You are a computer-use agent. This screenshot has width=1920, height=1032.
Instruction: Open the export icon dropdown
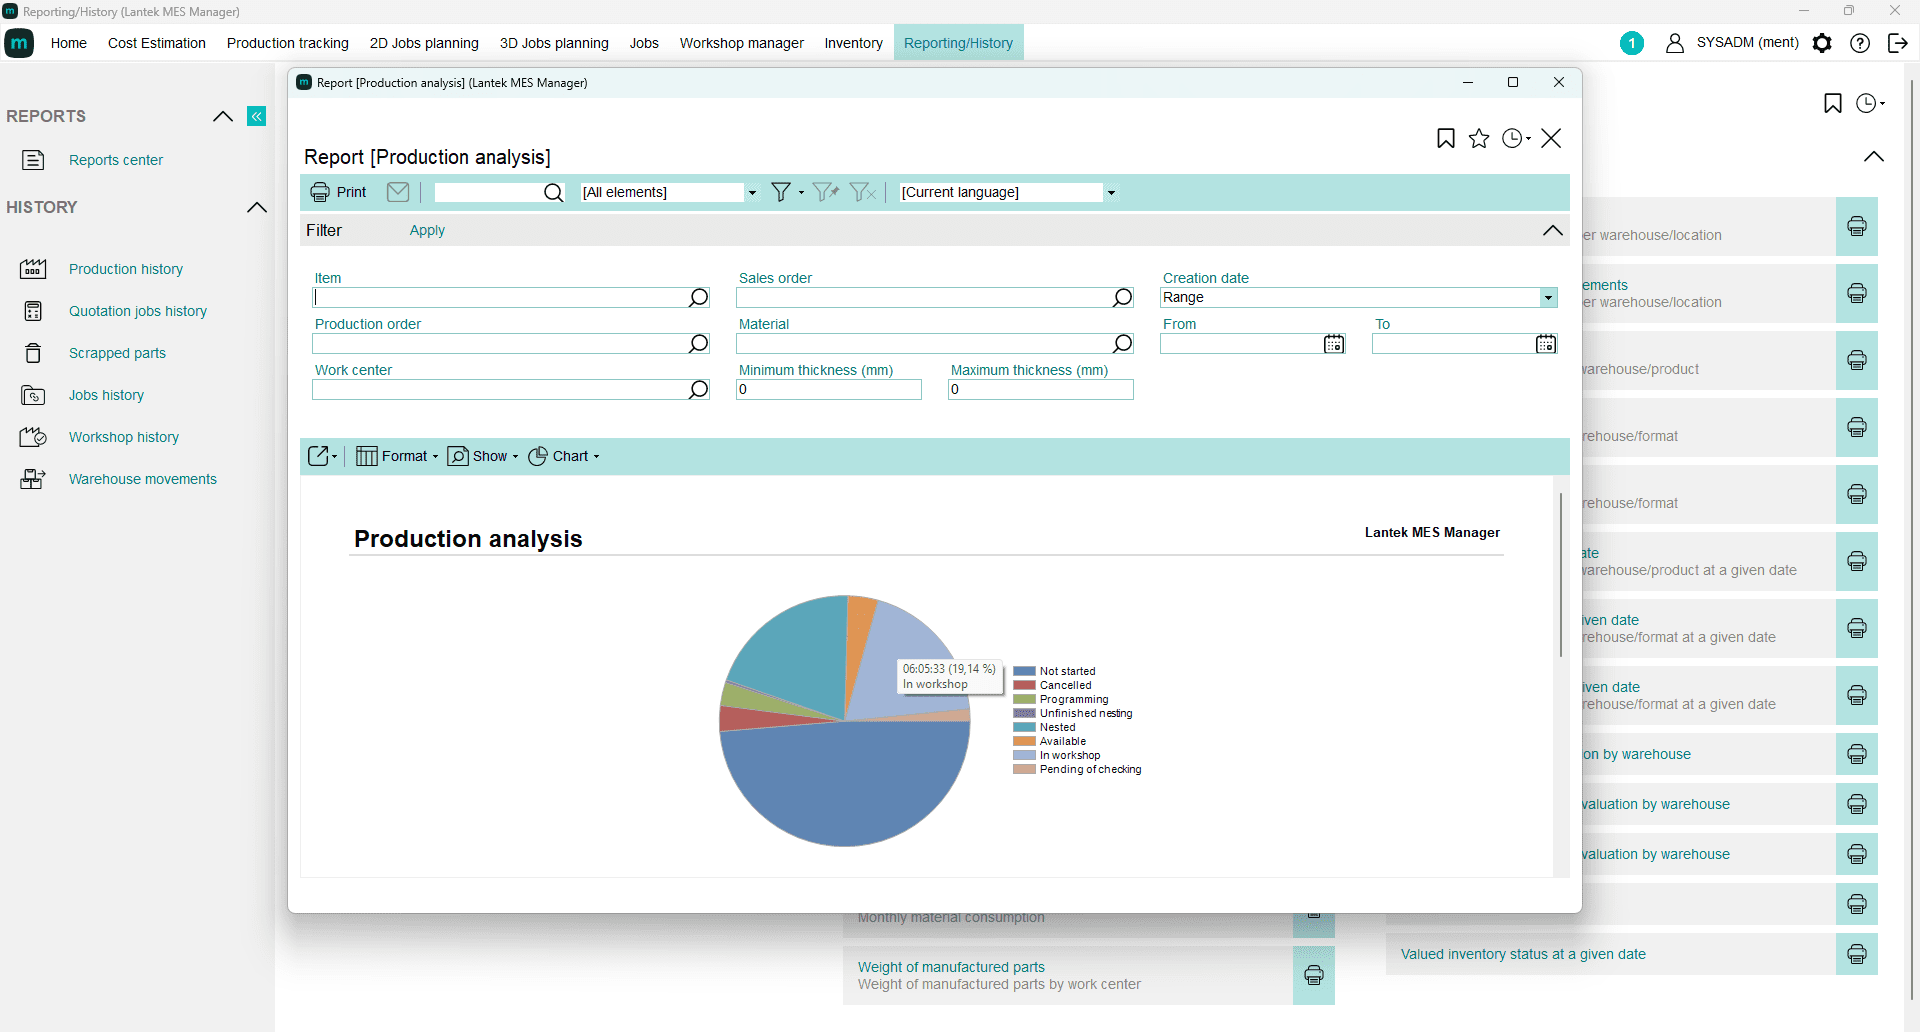click(322, 456)
